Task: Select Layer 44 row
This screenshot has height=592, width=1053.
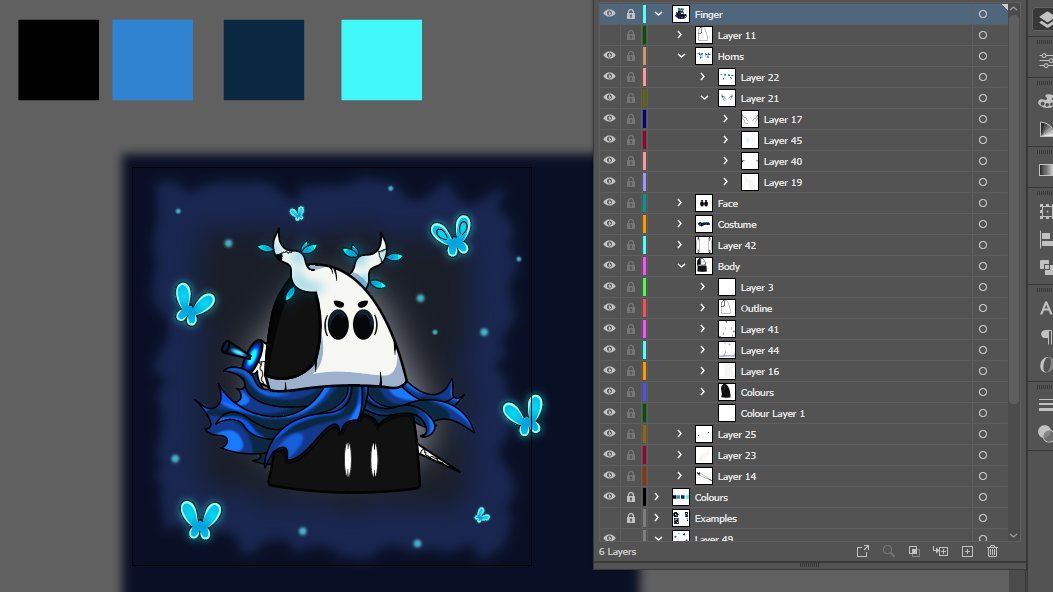Action: point(803,350)
